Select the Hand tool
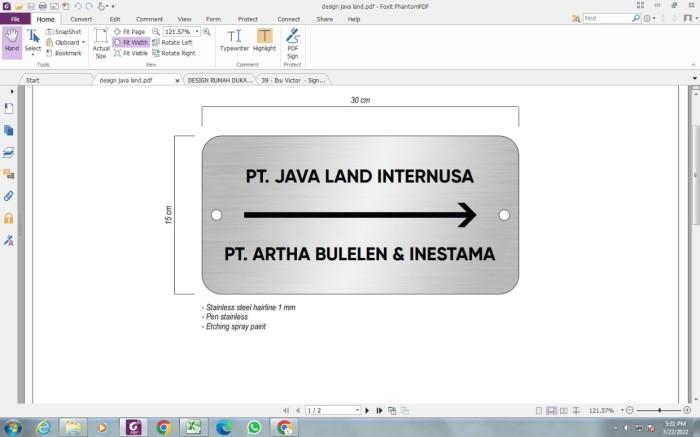This screenshot has width=700, height=437. click(x=12, y=42)
